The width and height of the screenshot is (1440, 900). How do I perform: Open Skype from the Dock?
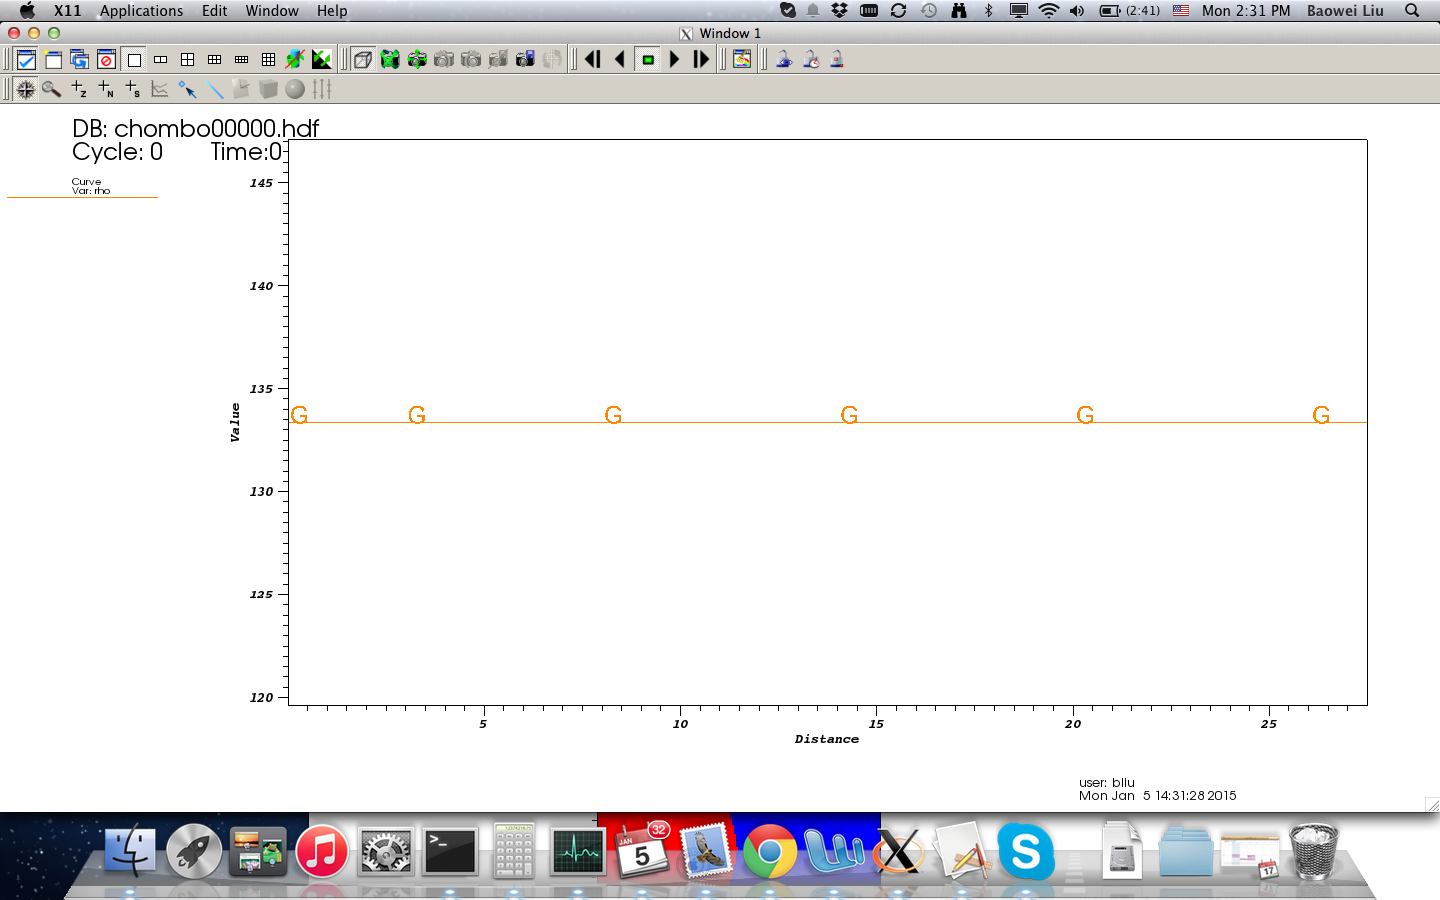click(1026, 852)
